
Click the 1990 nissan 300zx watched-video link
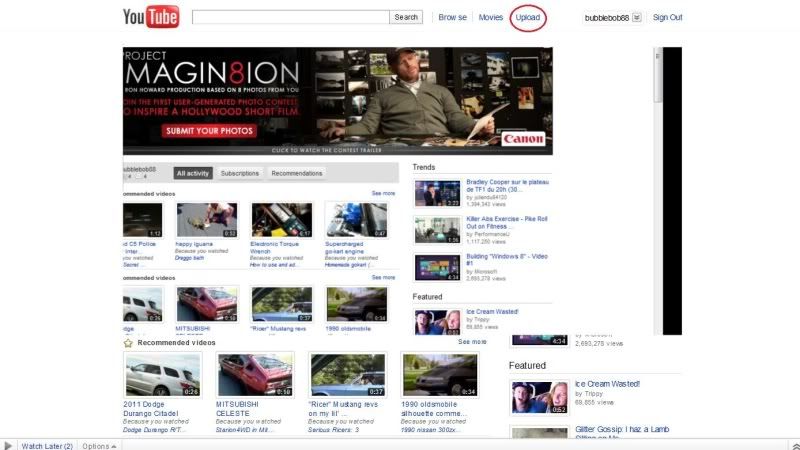pos(431,430)
